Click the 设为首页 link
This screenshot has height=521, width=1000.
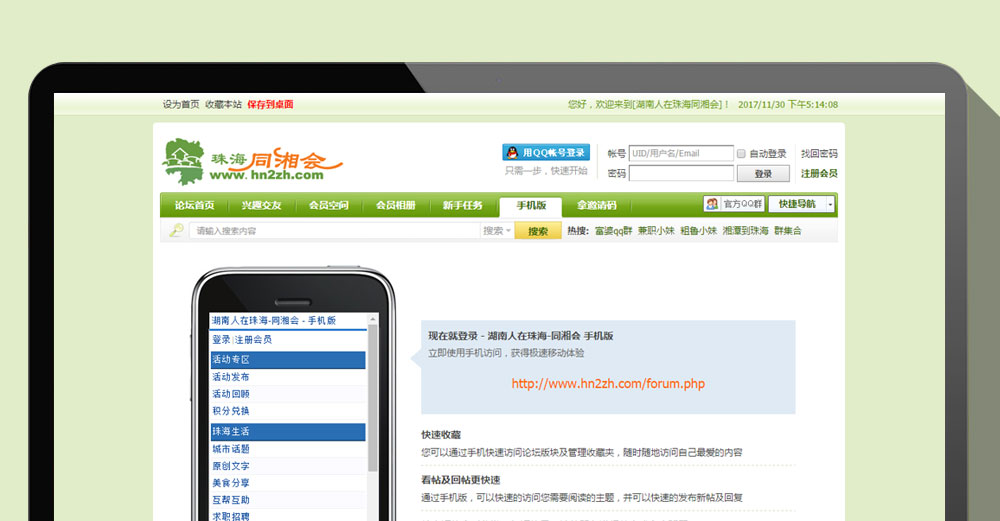(x=180, y=105)
